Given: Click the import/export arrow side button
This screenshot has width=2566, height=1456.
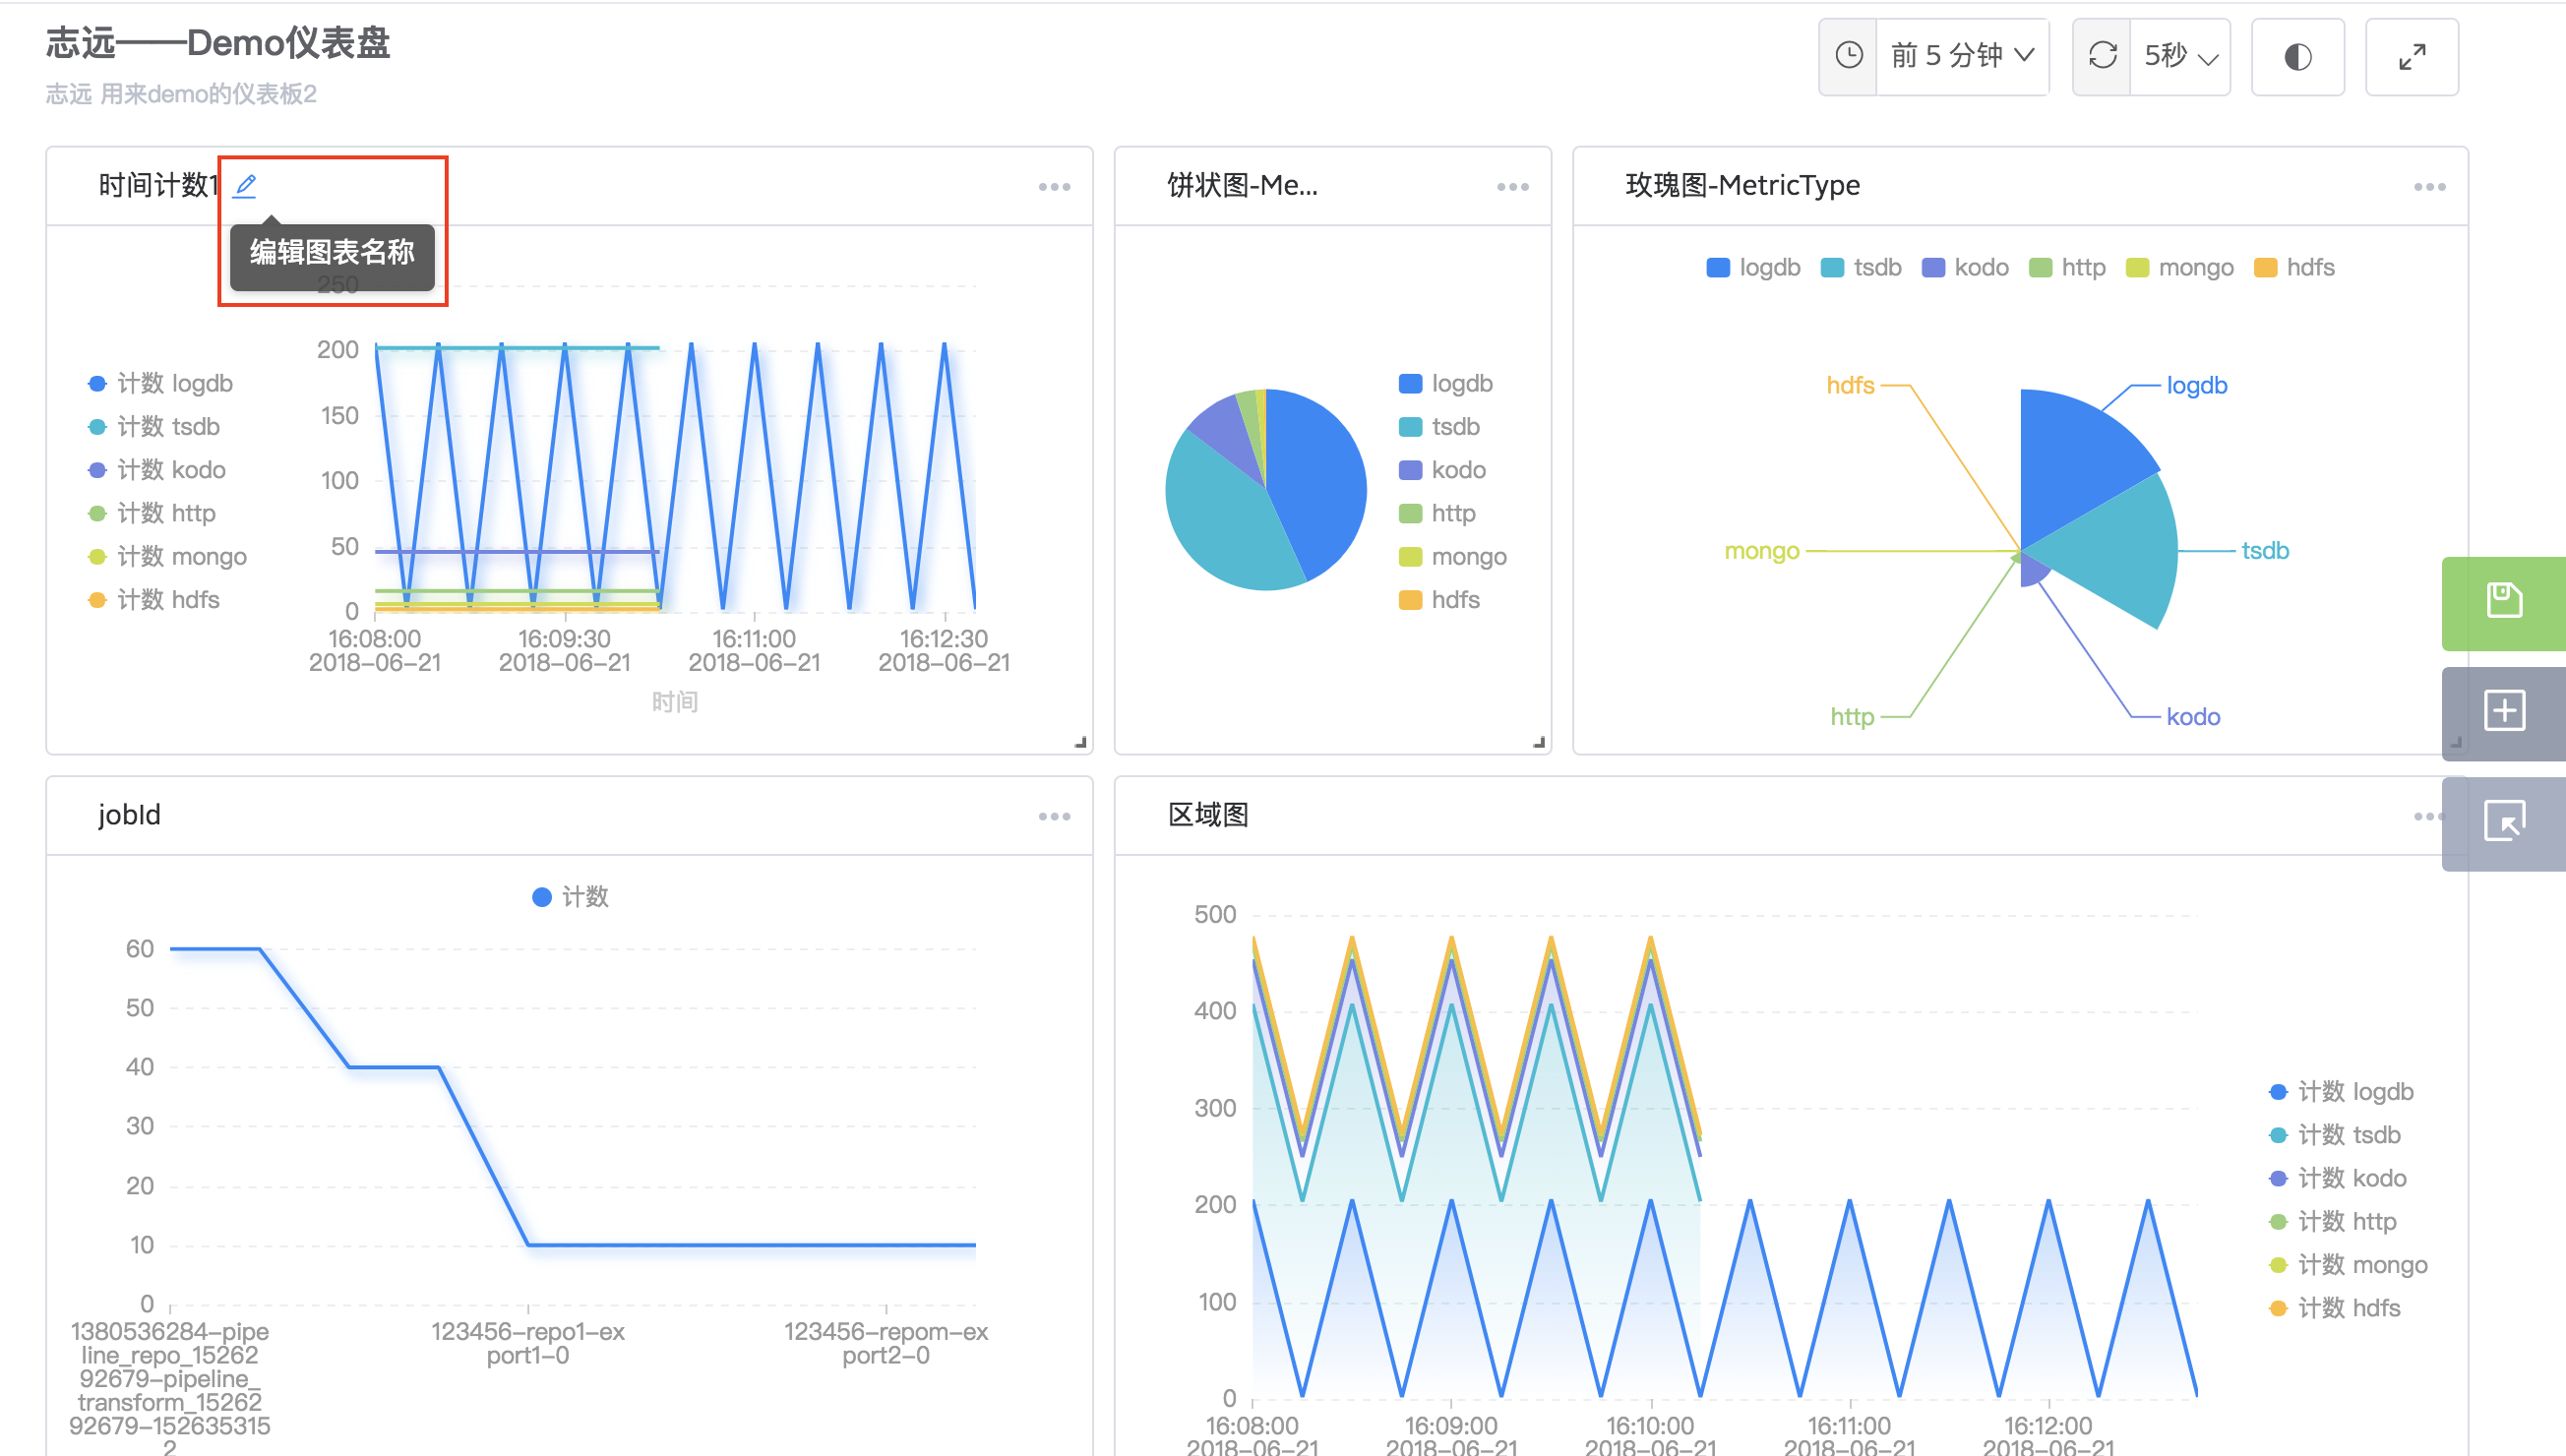Looking at the screenshot, I should click(2504, 822).
